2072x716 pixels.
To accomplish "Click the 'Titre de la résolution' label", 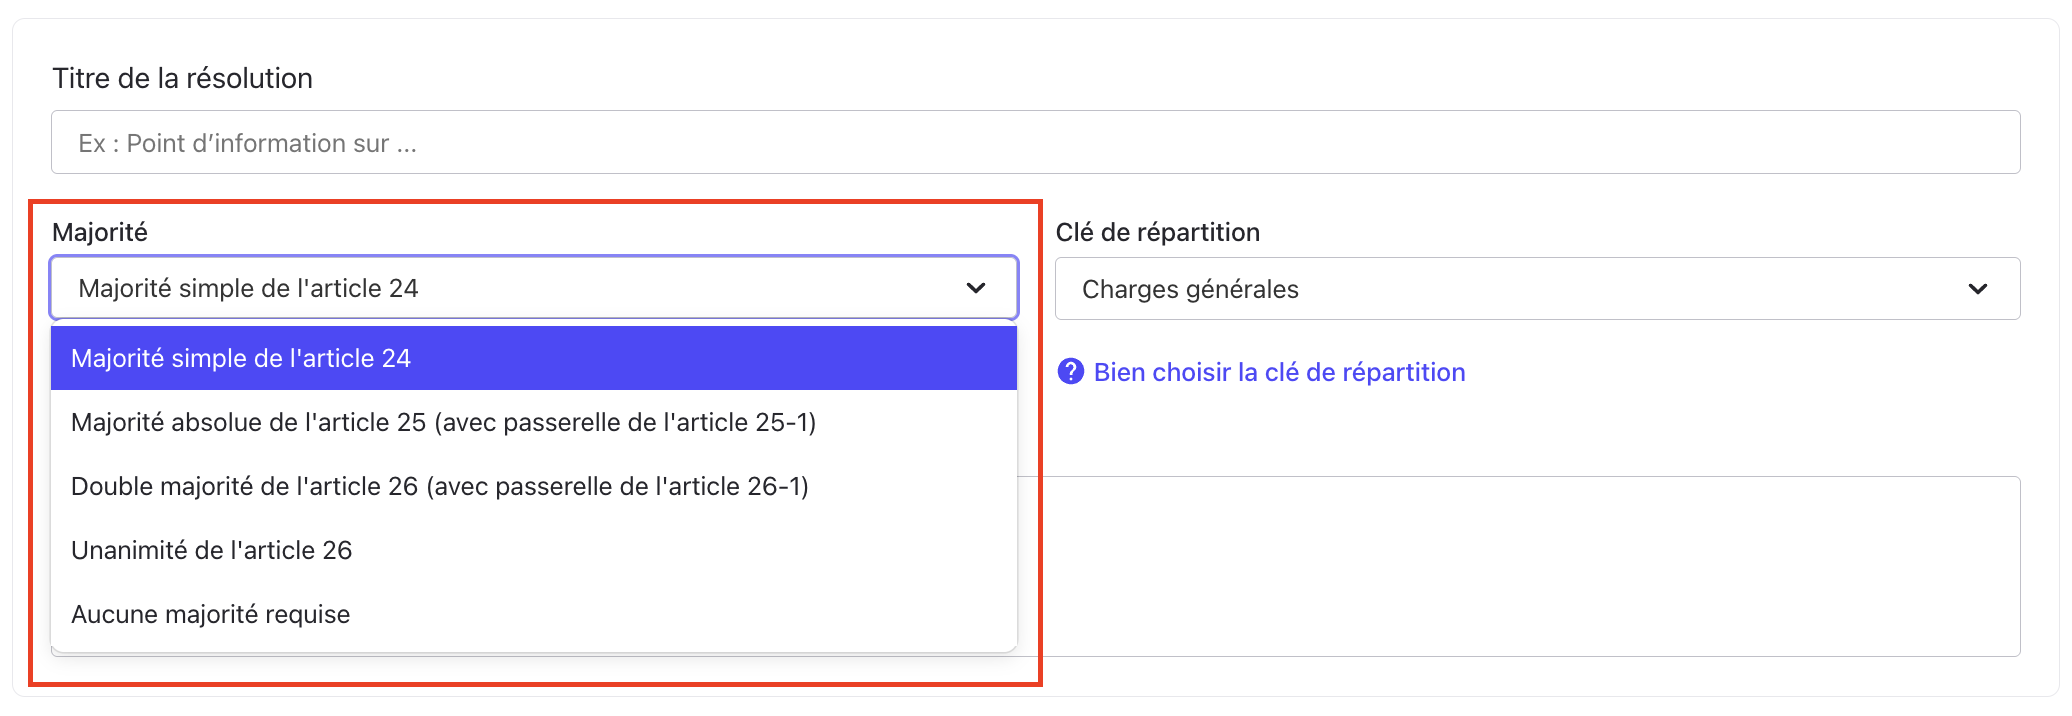I will point(182,78).
